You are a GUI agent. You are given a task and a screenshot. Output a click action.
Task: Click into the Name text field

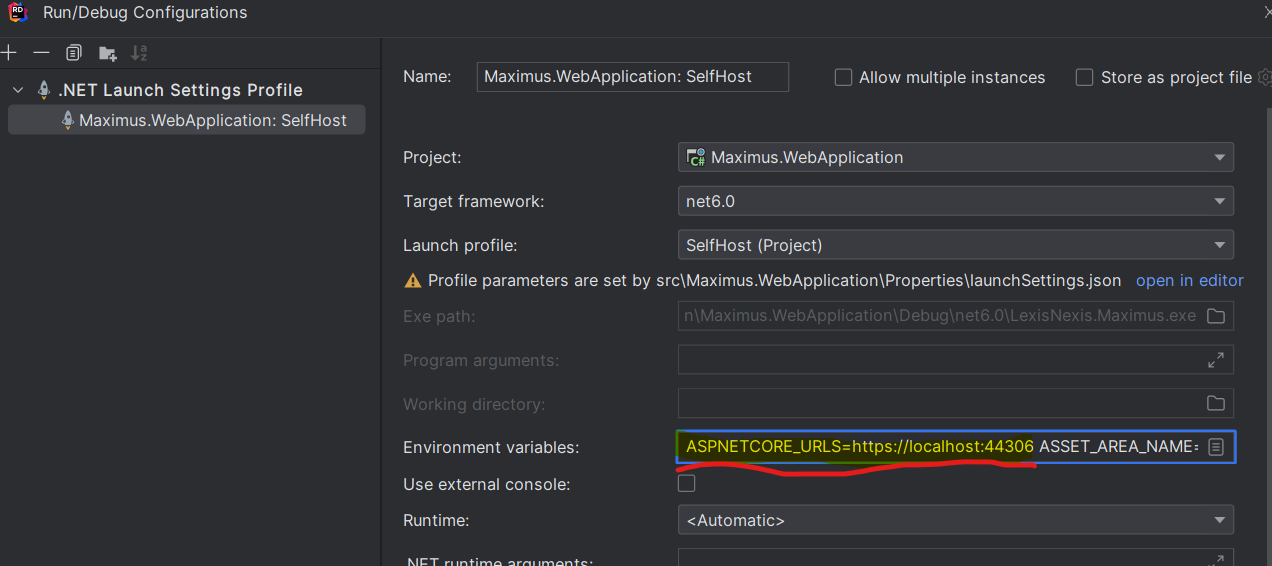point(633,77)
